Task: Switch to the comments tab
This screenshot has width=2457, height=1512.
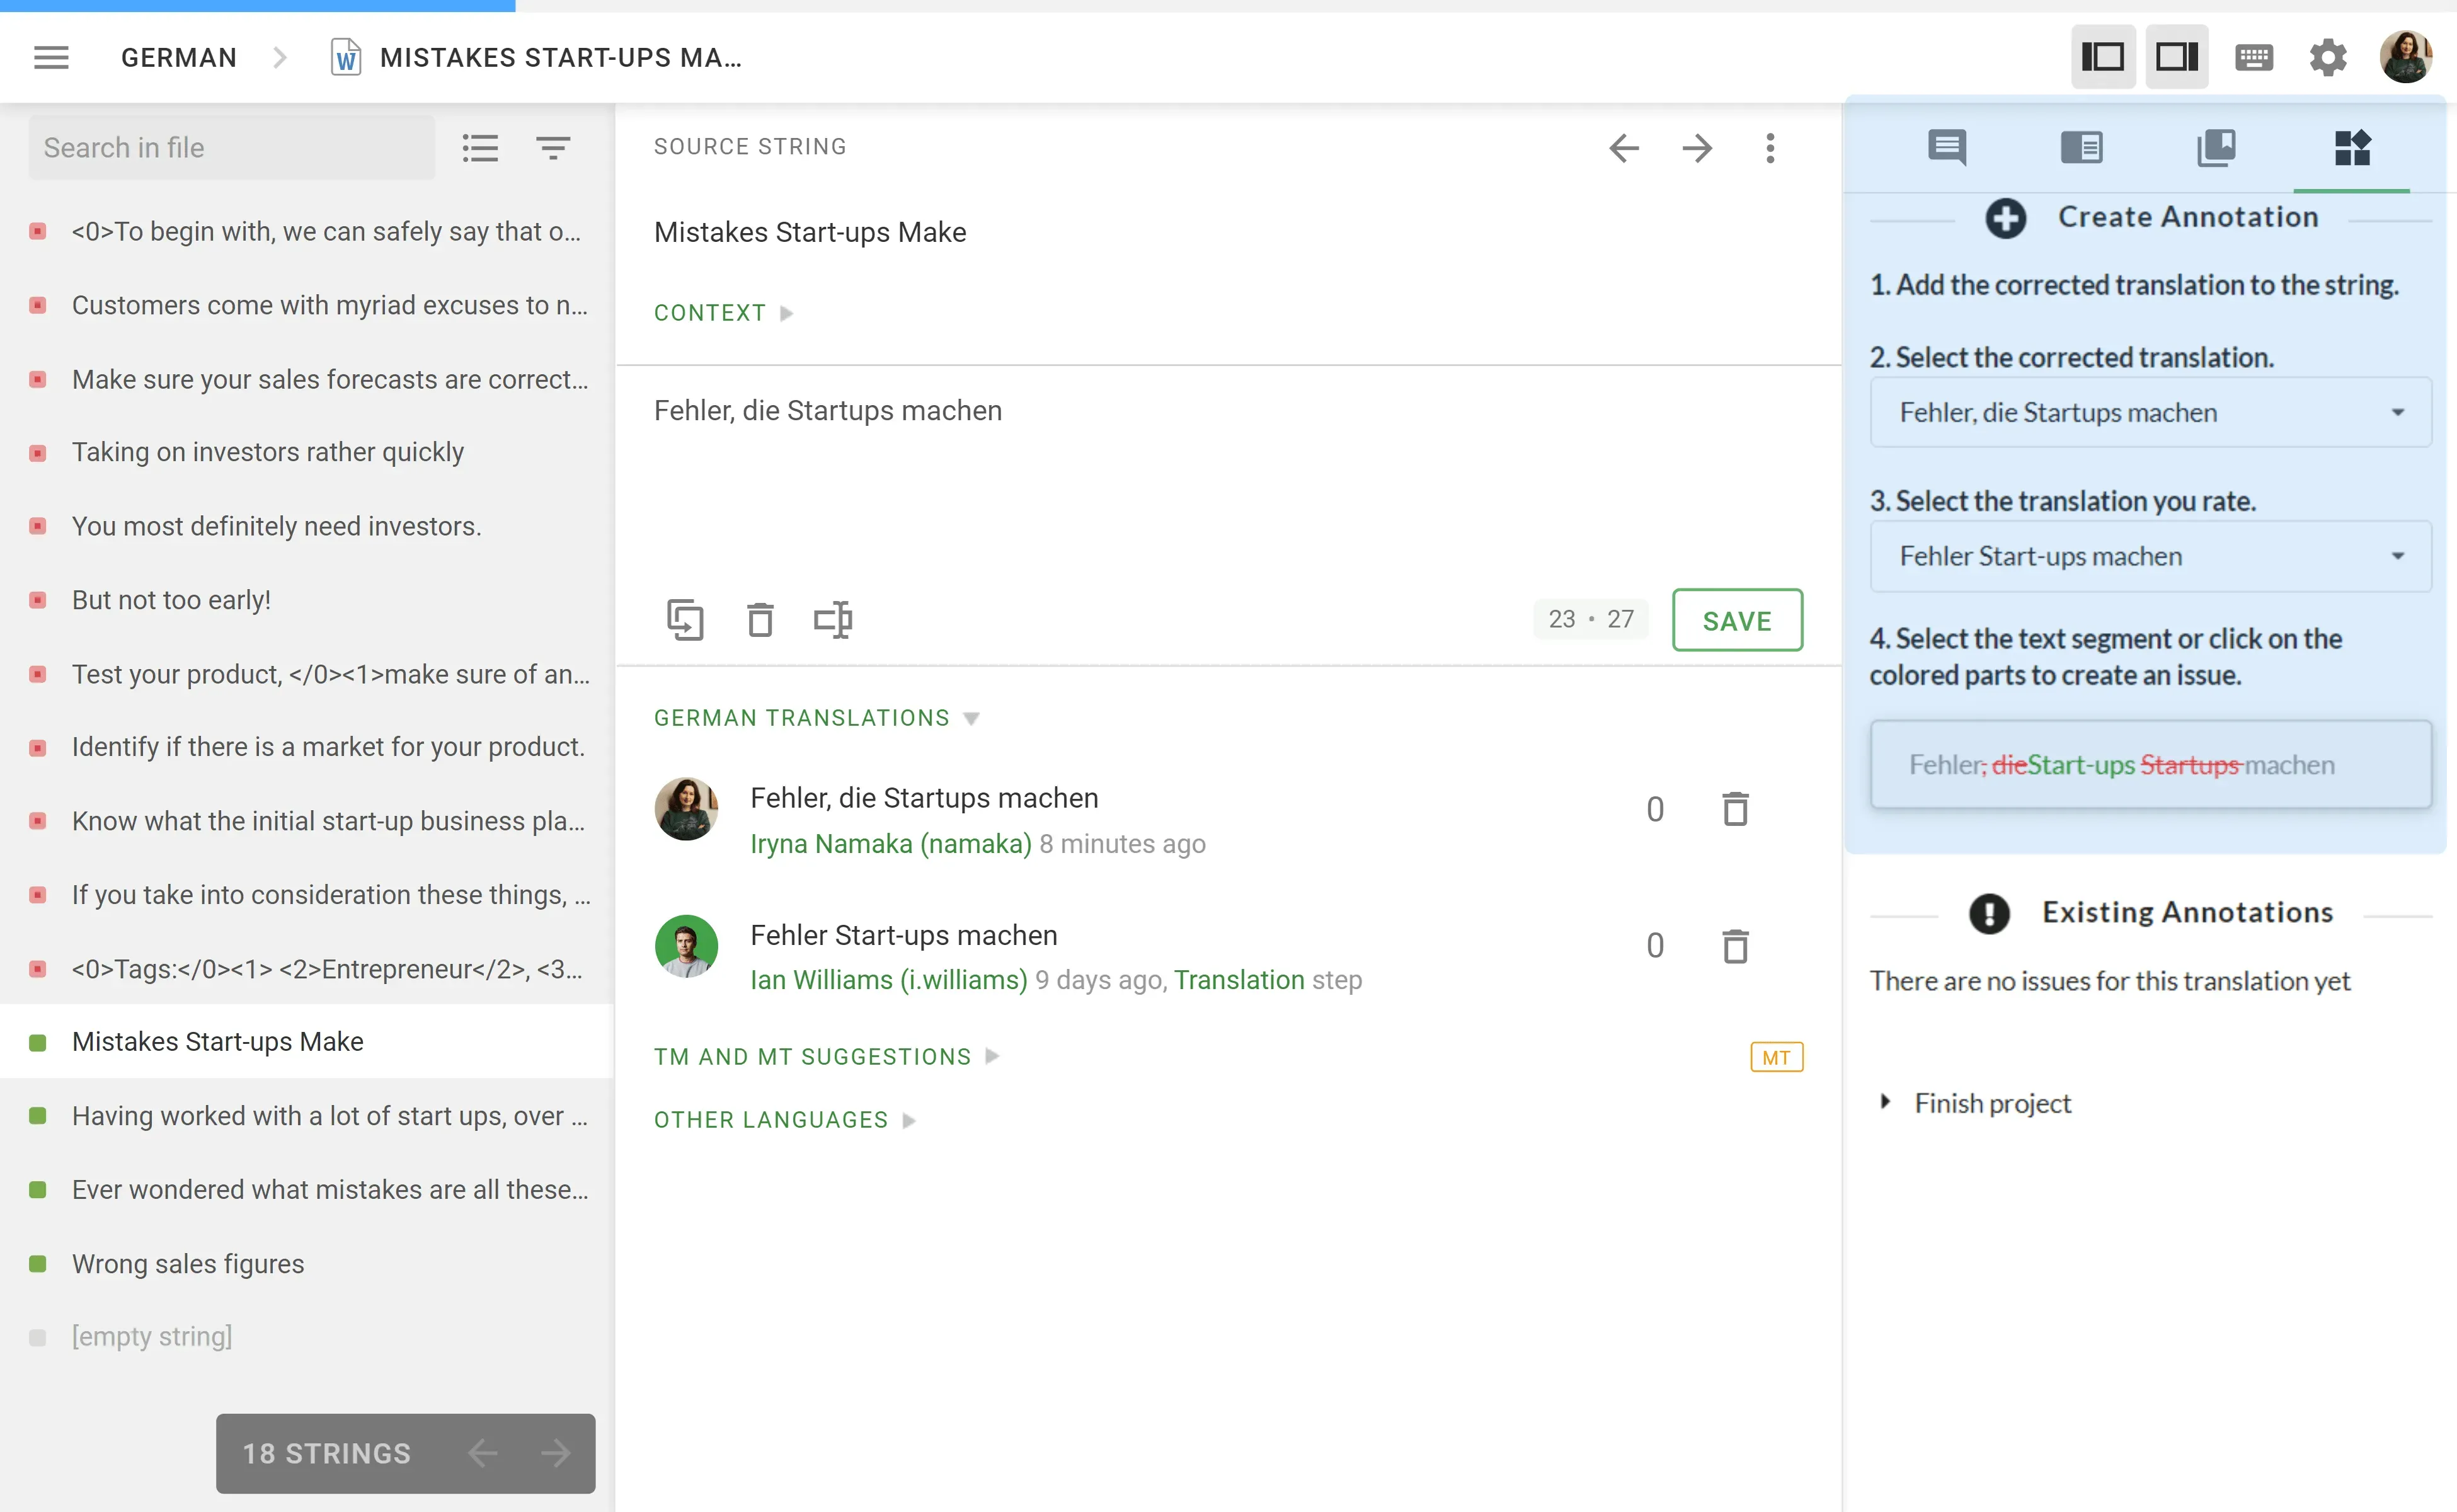Action: [x=1946, y=148]
